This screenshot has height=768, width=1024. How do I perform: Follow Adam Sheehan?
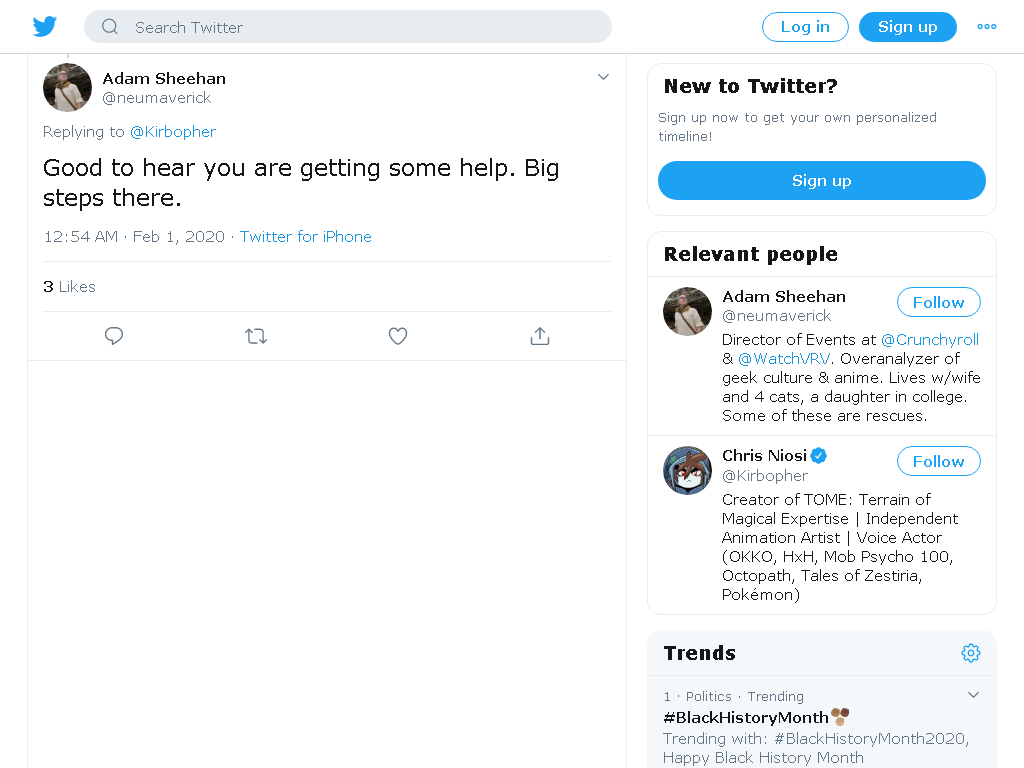pyautogui.click(x=938, y=302)
